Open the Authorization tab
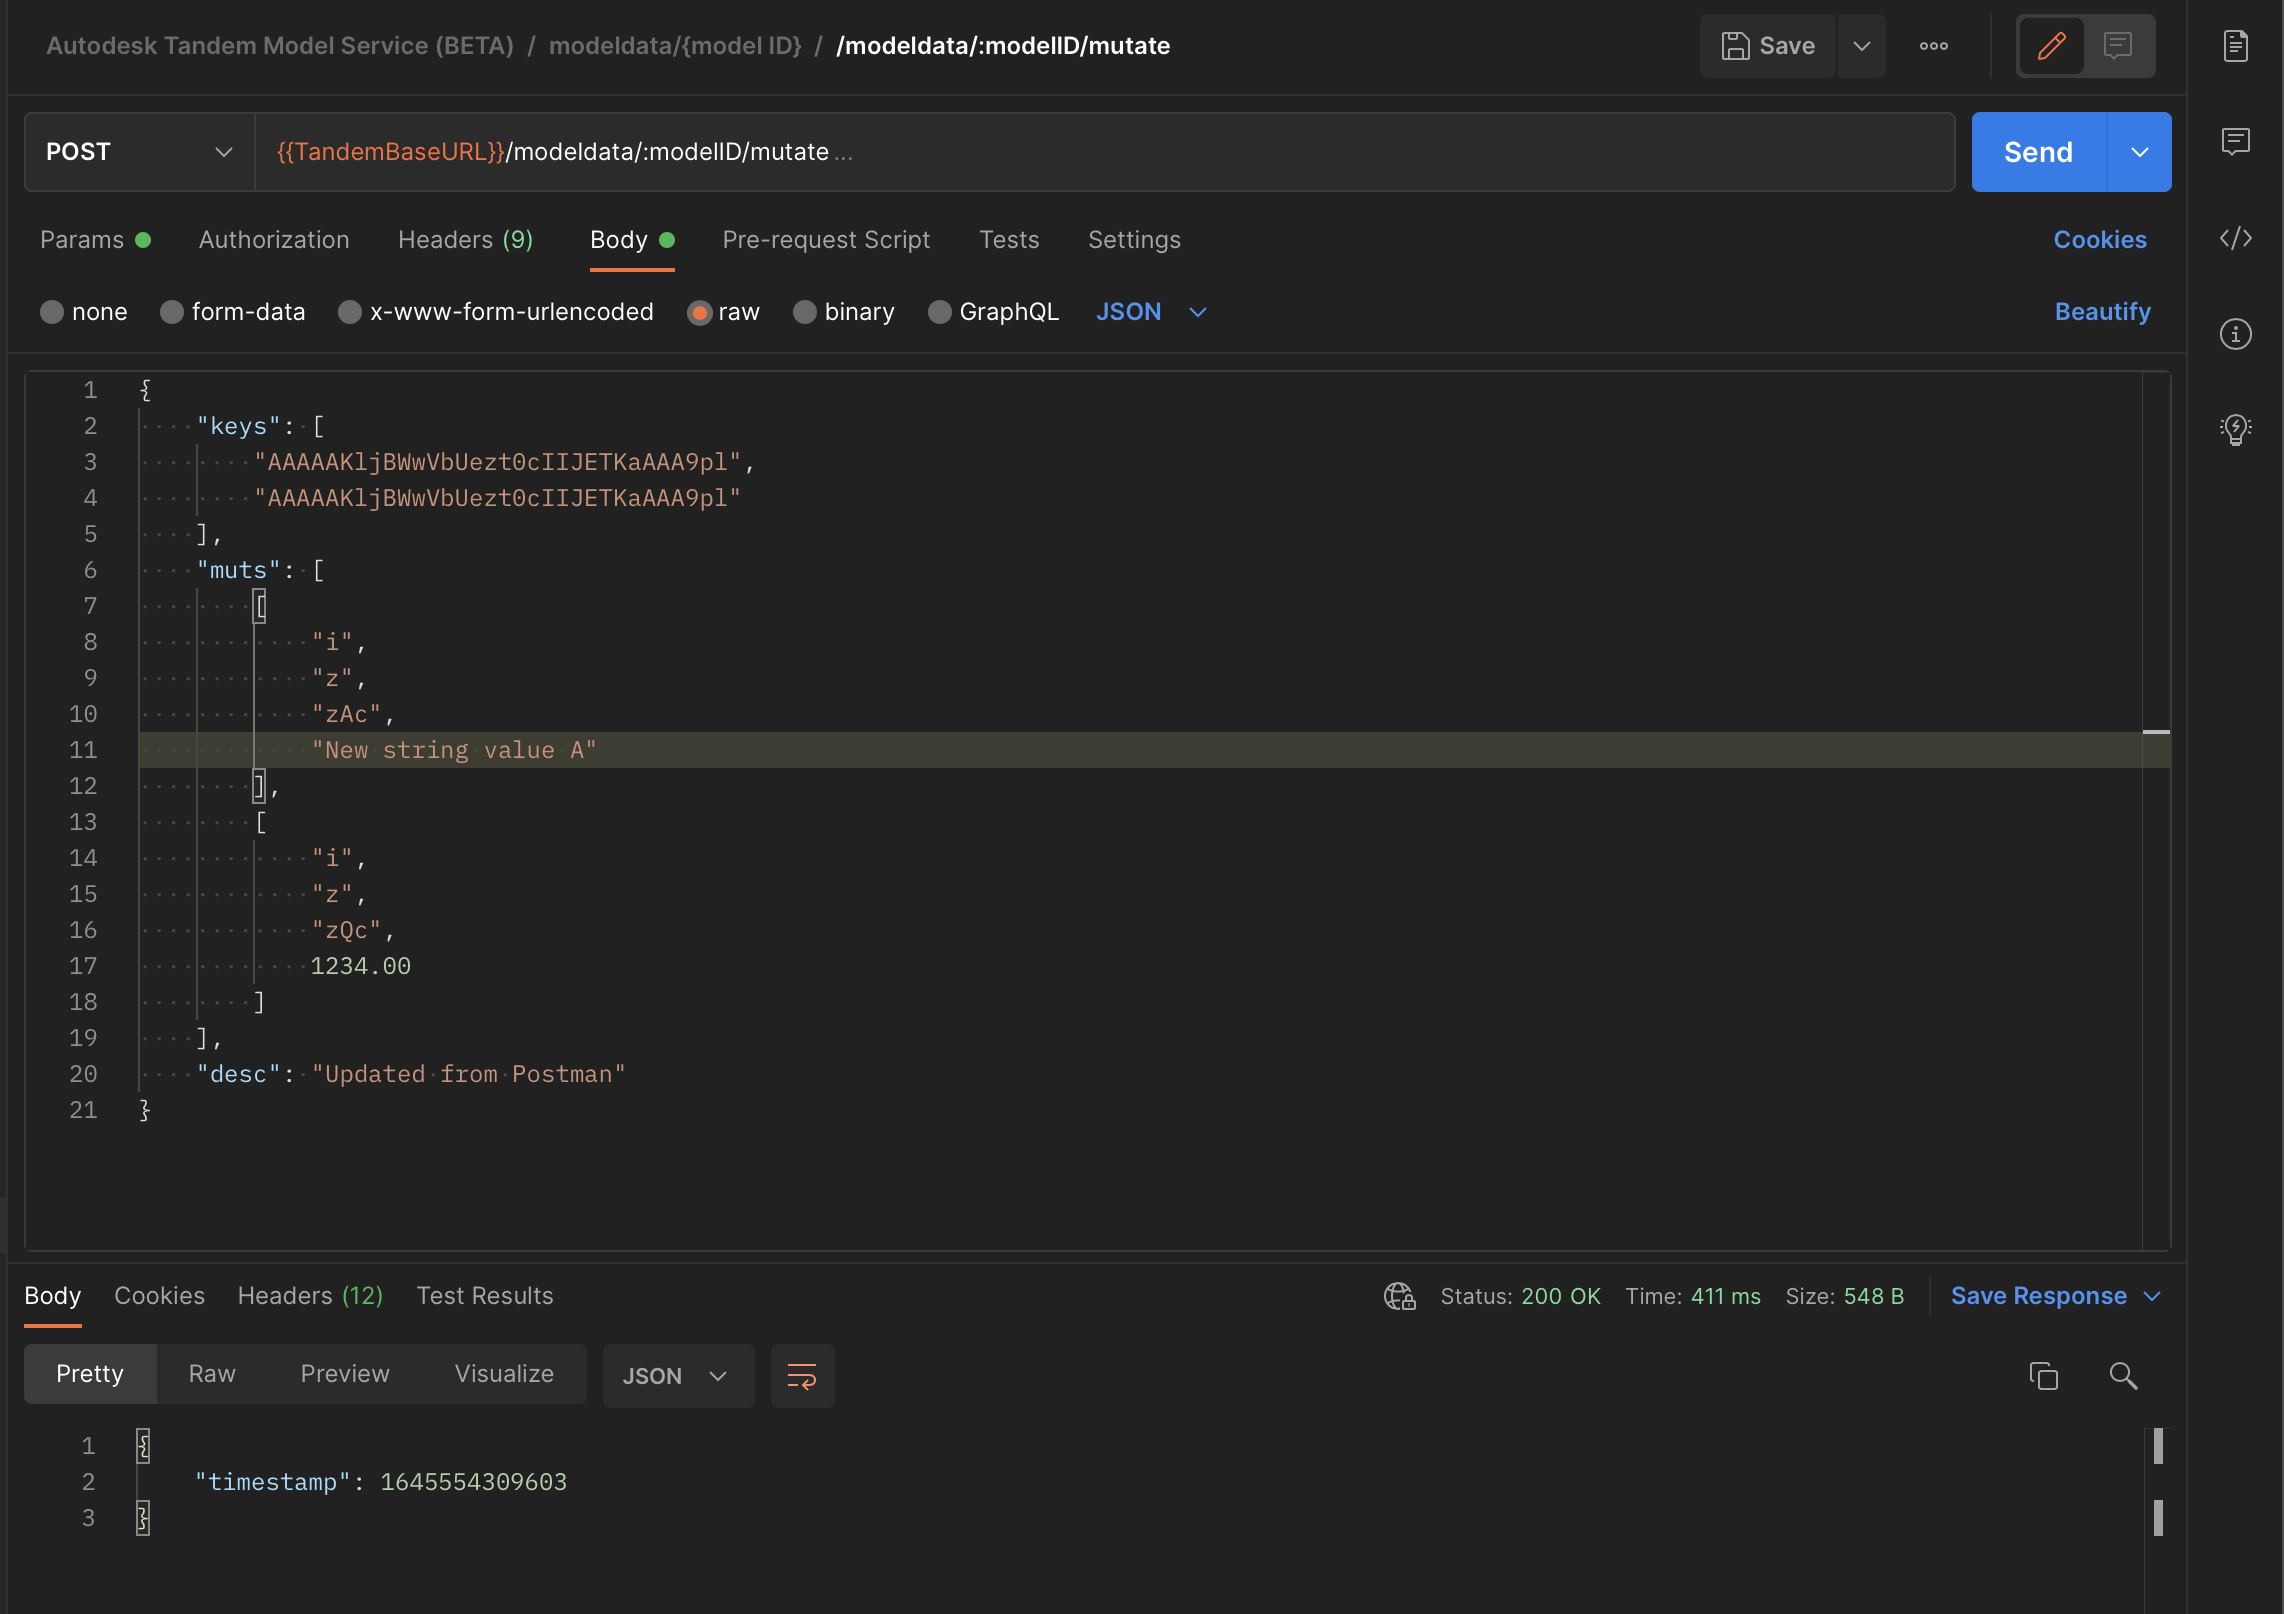This screenshot has height=1614, width=2284. point(274,240)
